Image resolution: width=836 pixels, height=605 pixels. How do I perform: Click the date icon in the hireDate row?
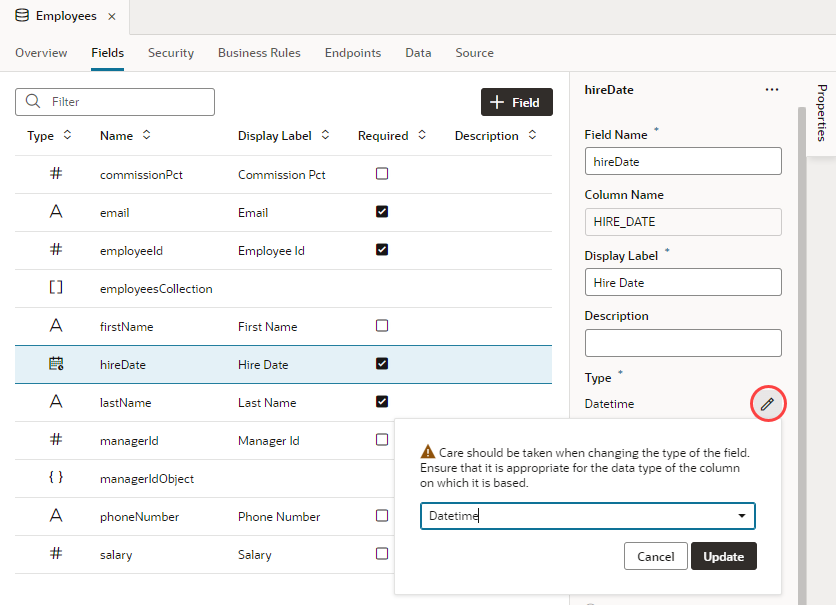click(56, 364)
